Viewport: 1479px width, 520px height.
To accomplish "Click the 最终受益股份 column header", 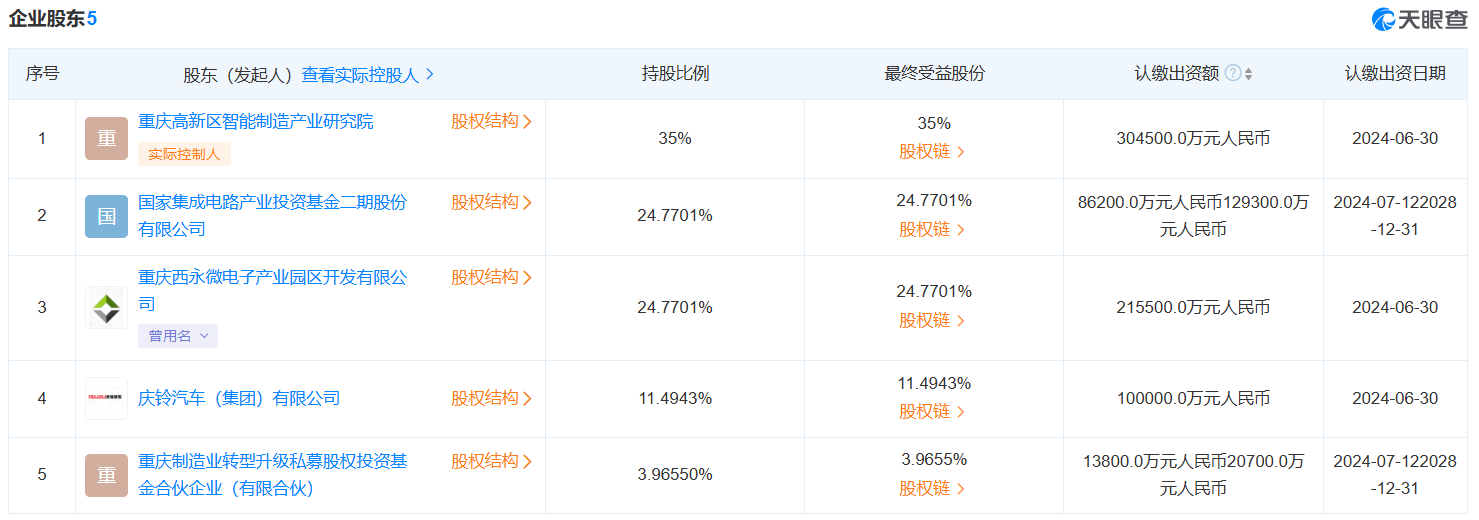I will coord(934,74).
